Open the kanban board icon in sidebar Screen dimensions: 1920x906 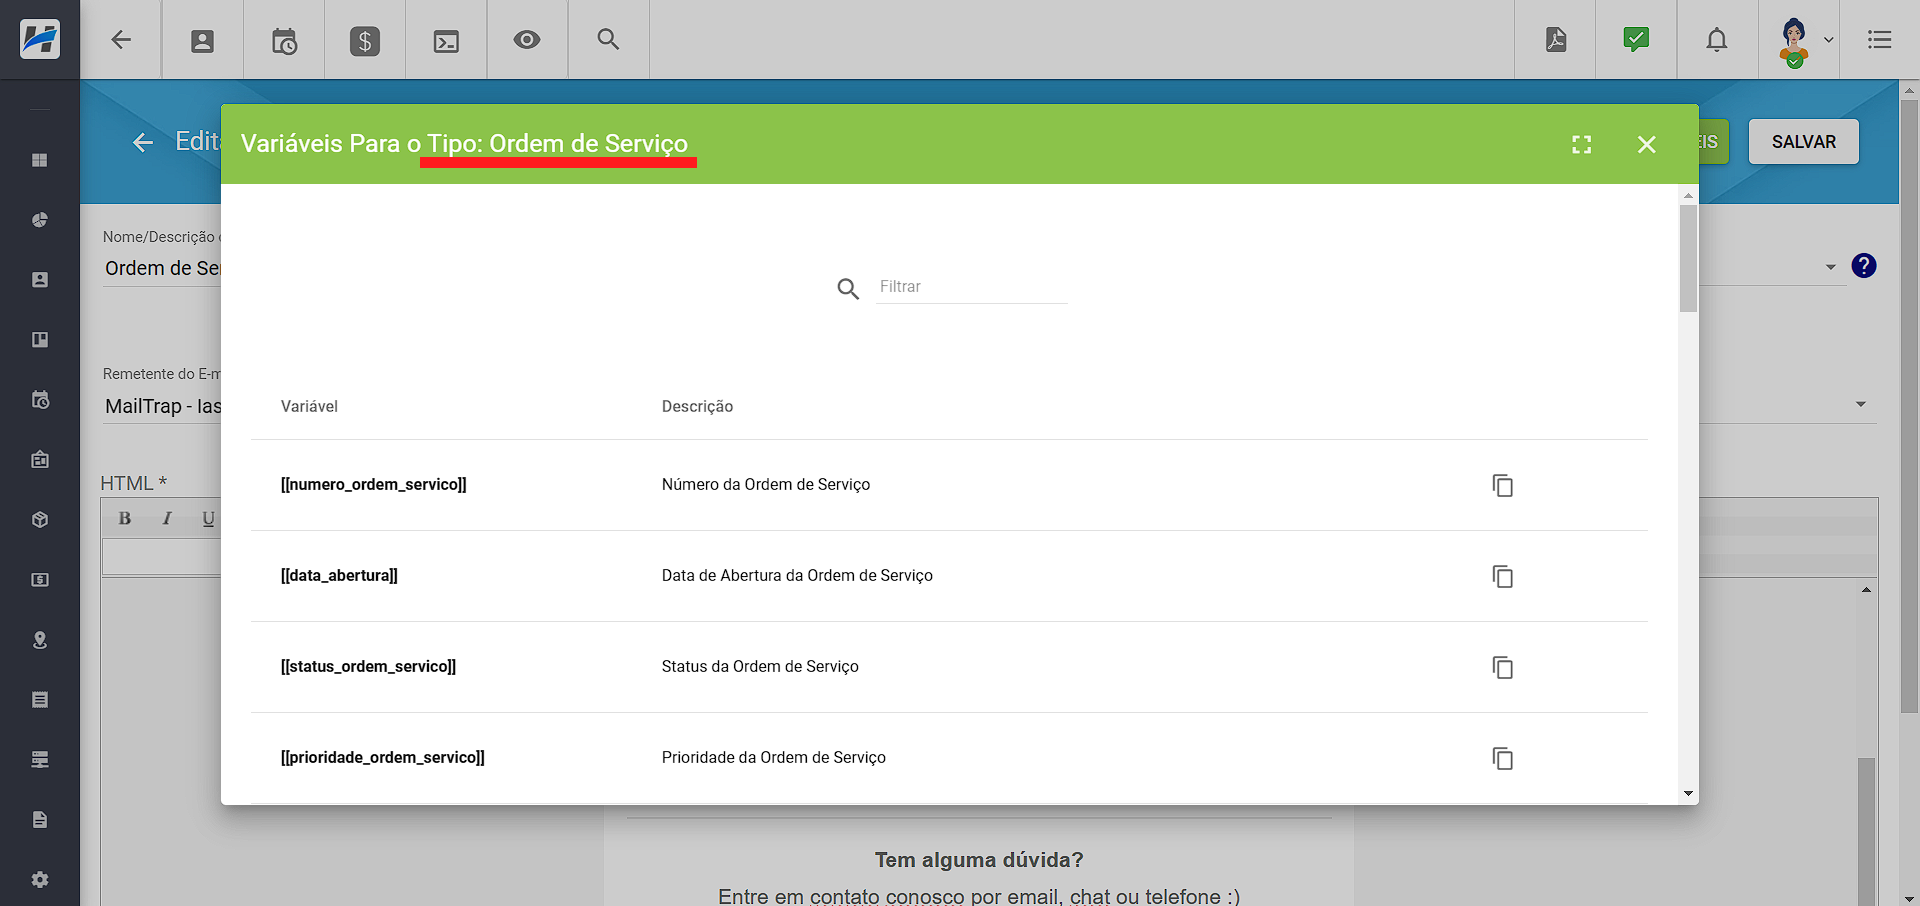pyautogui.click(x=40, y=340)
